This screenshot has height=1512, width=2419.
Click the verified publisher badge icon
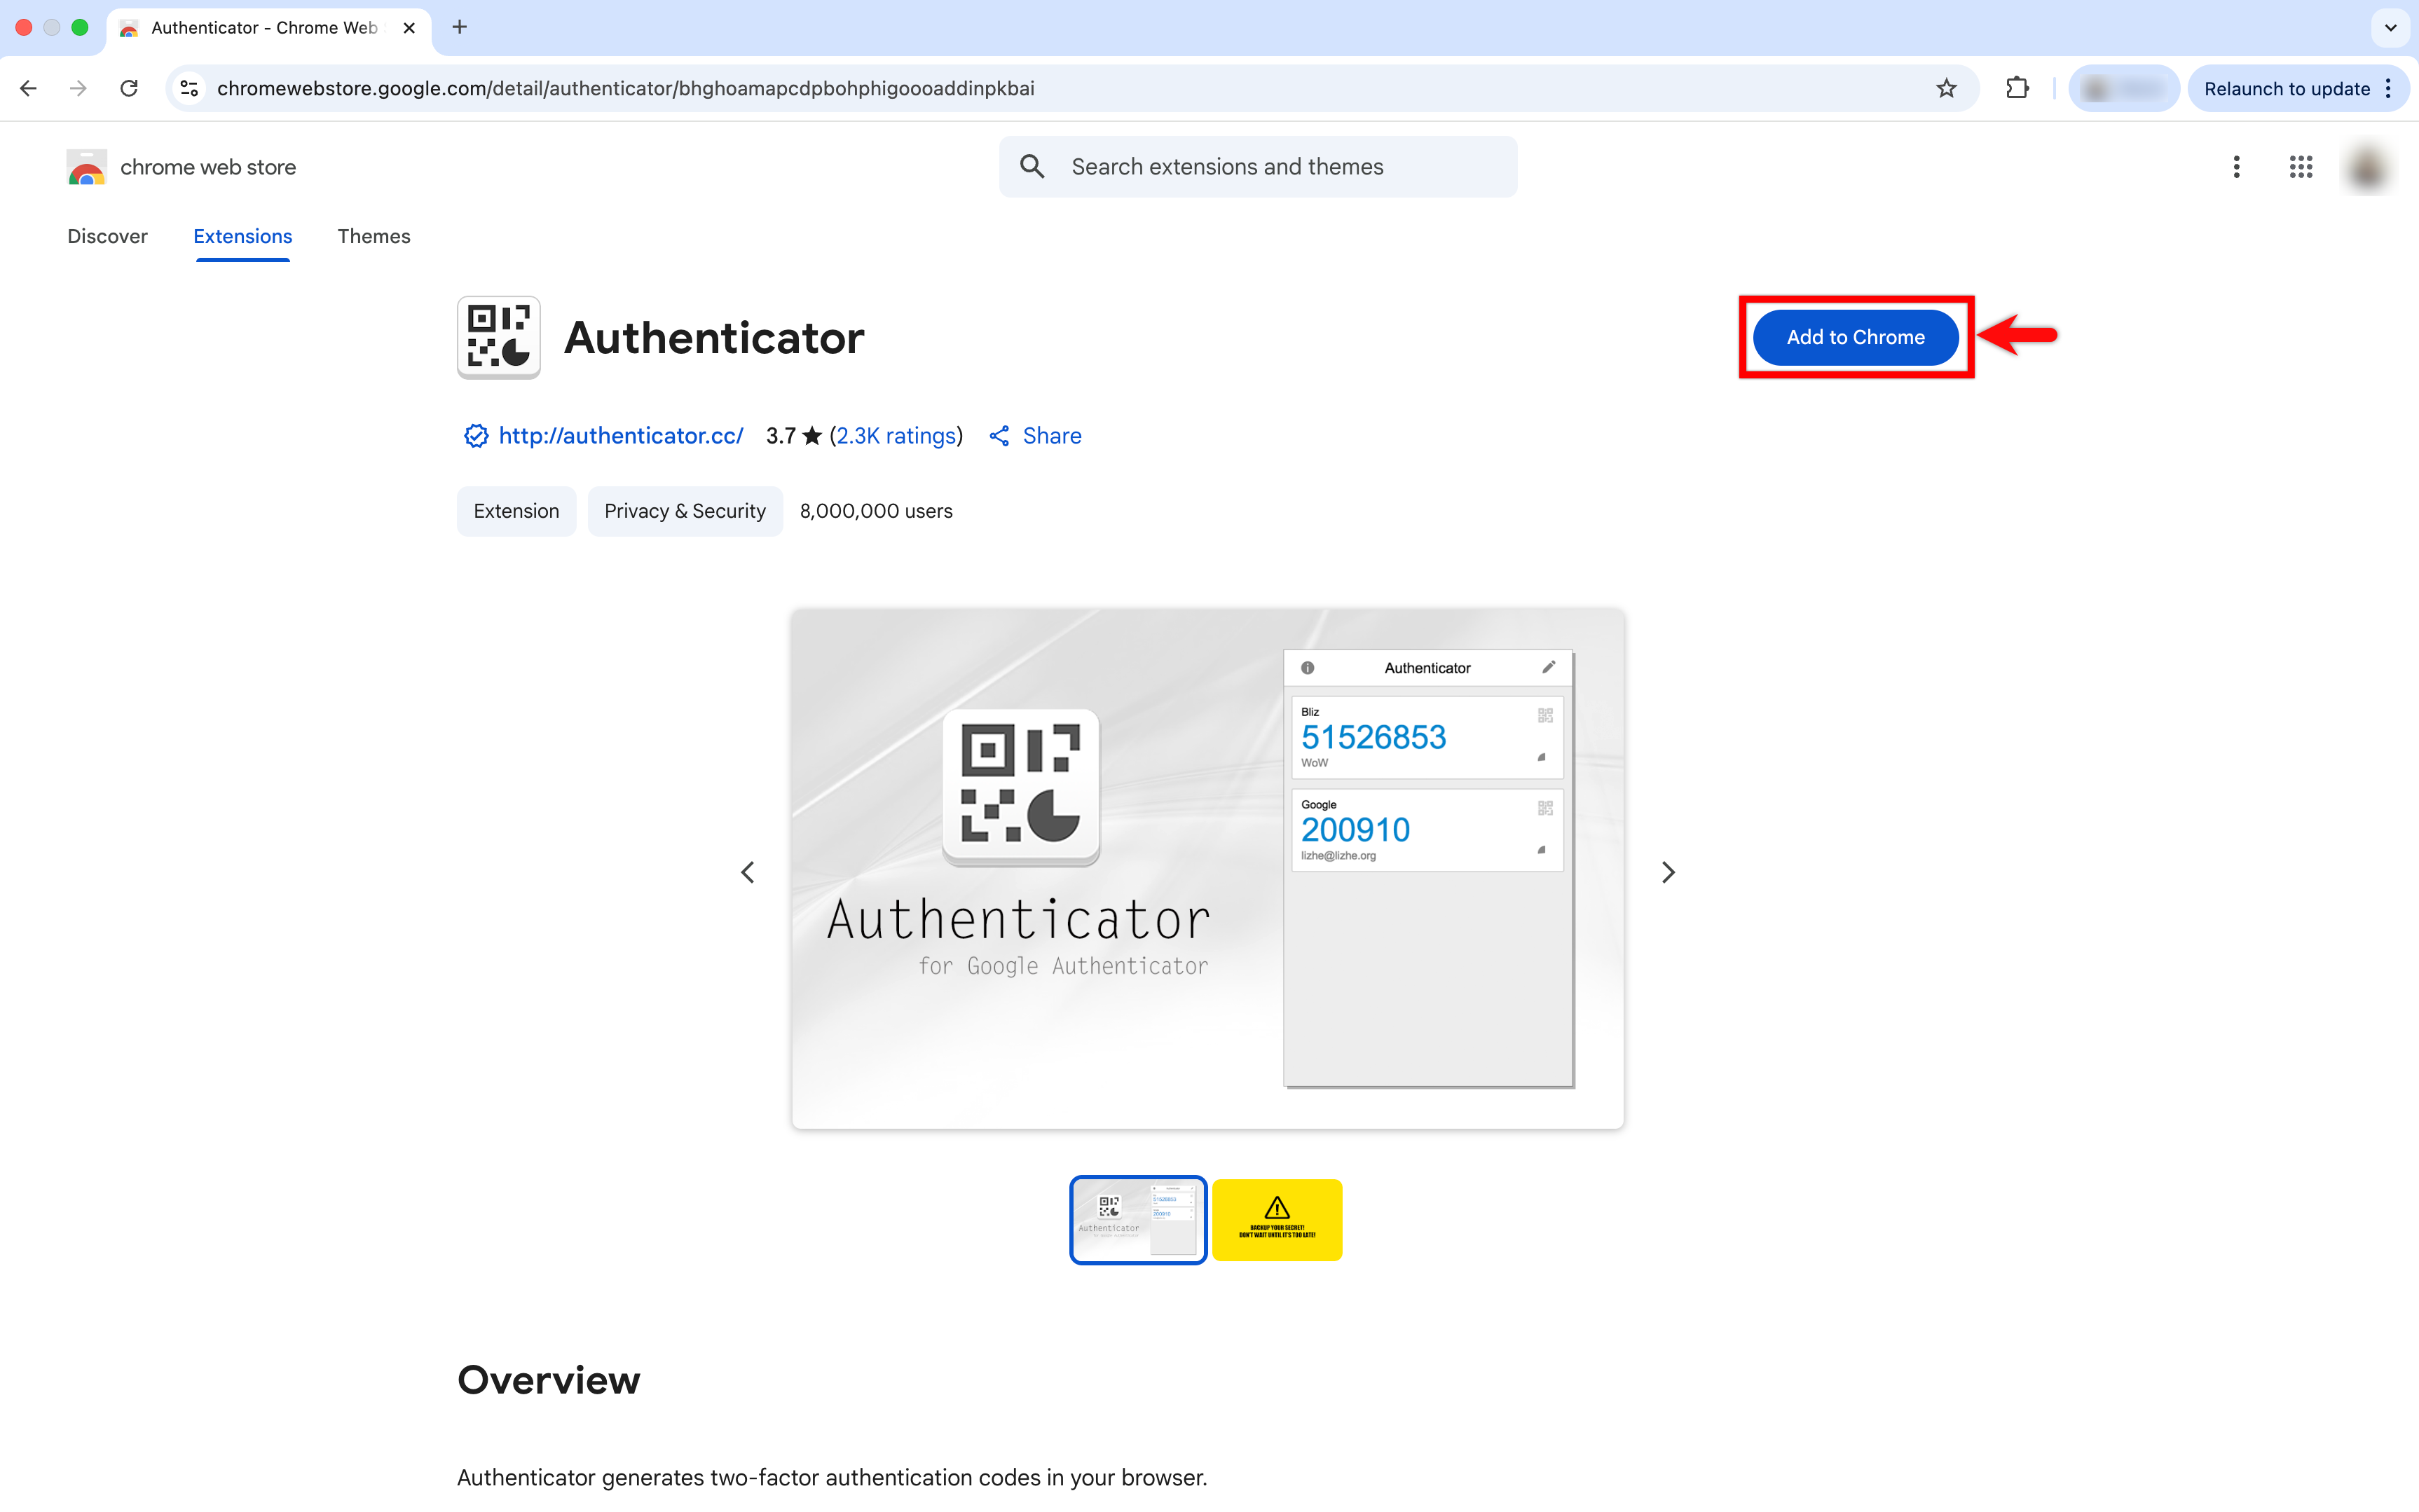click(475, 435)
